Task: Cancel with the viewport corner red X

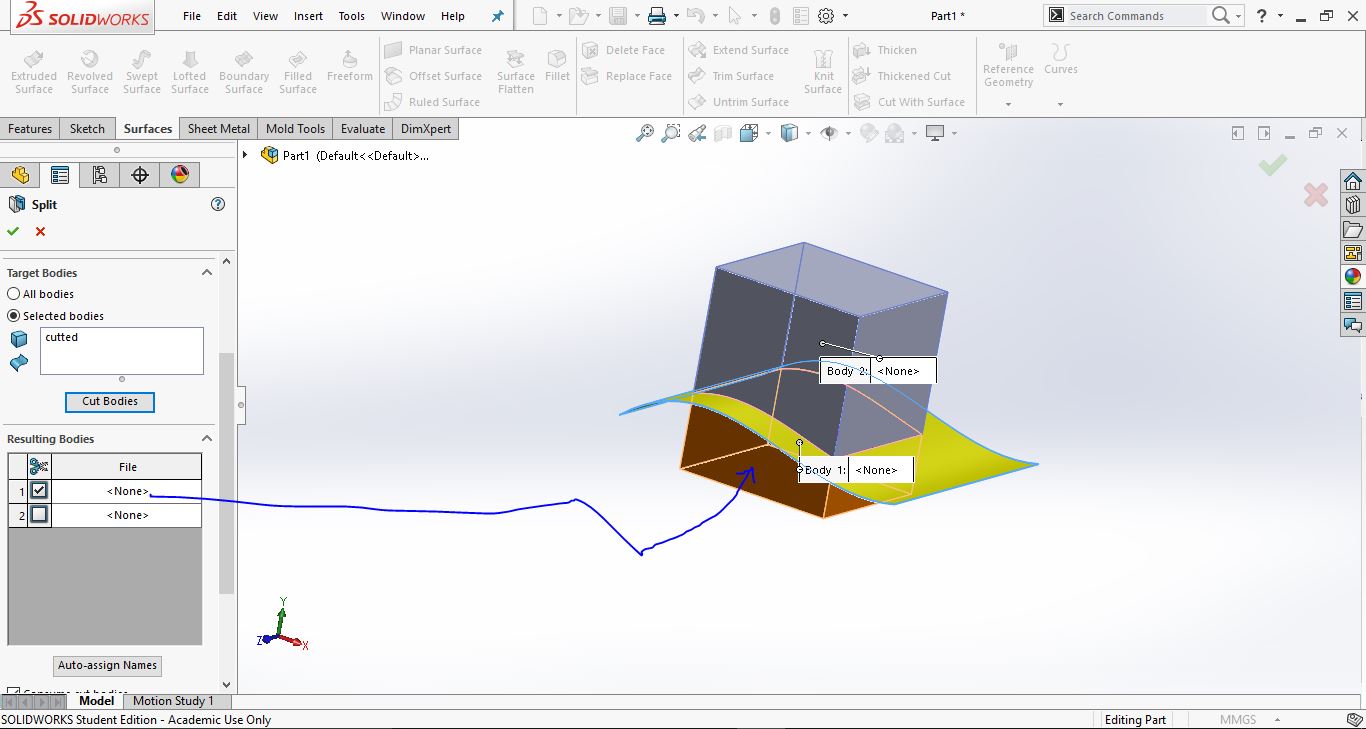Action: [x=1316, y=195]
